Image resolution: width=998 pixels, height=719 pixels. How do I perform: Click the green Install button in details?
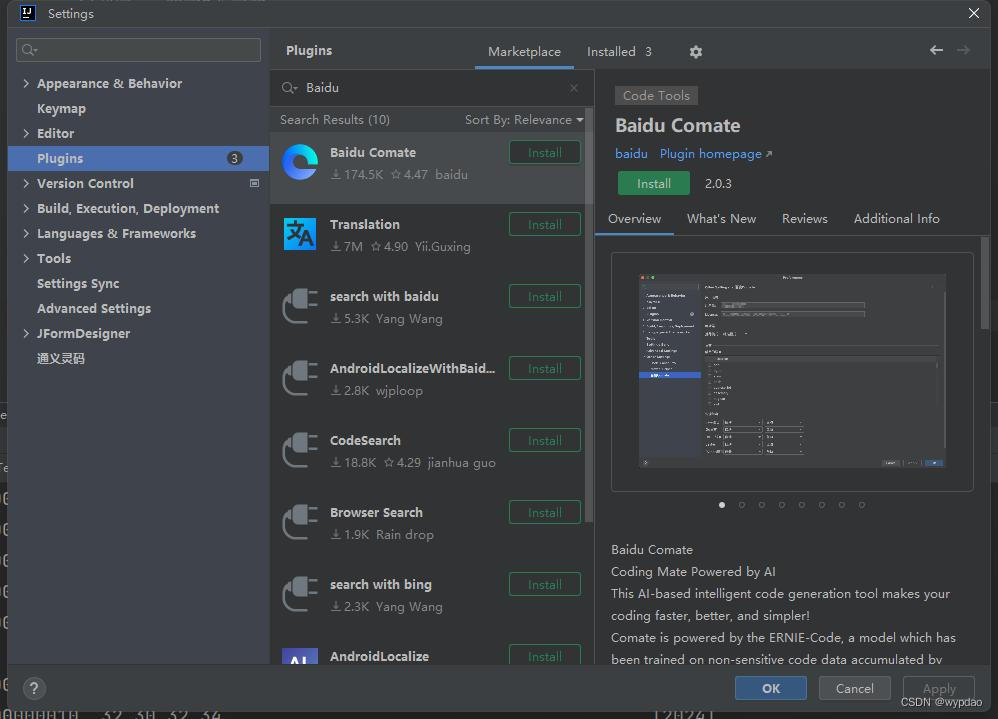654,183
